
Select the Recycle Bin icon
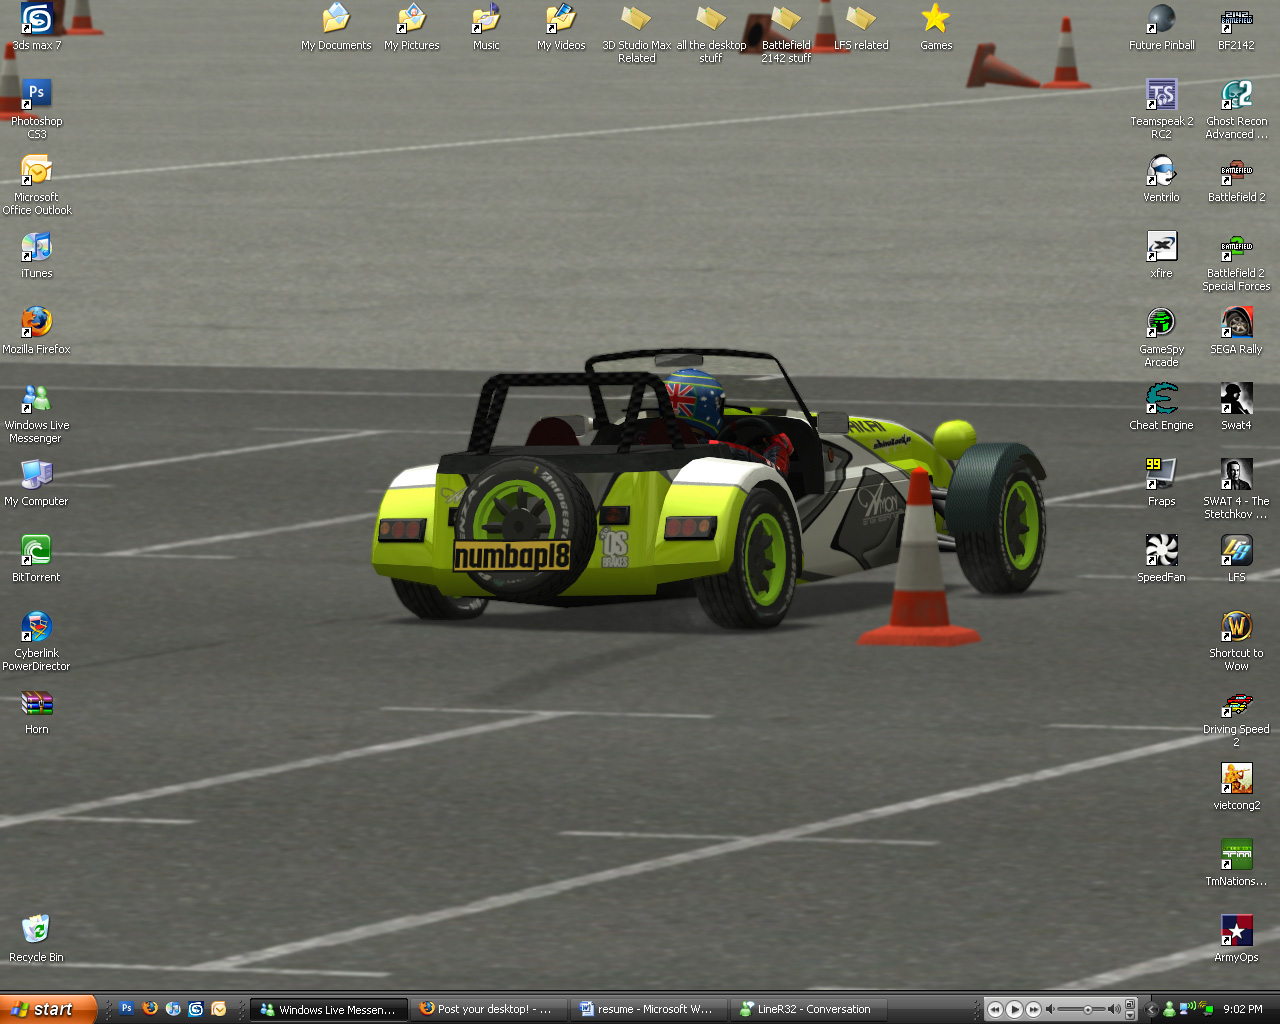point(37,939)
